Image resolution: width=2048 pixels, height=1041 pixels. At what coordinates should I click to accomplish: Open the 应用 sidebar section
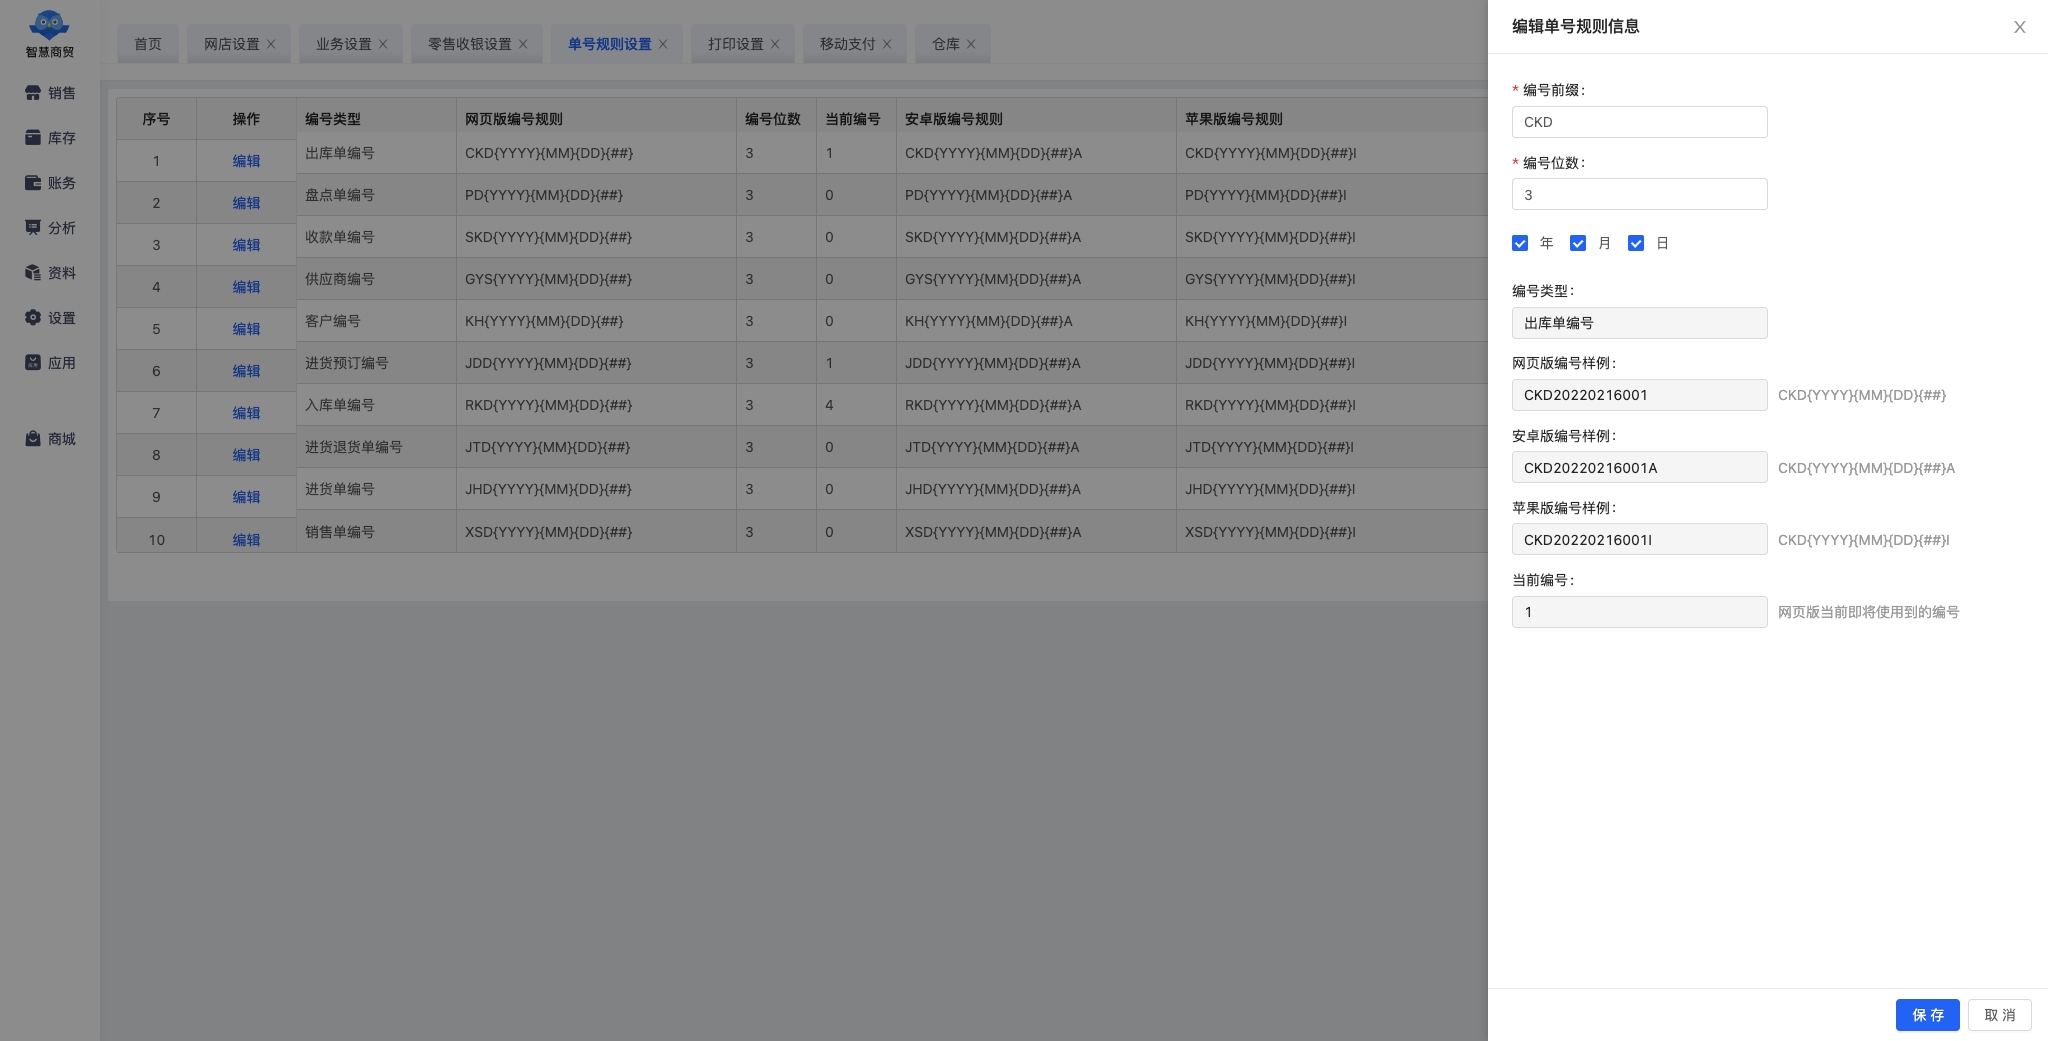[50, 363]
